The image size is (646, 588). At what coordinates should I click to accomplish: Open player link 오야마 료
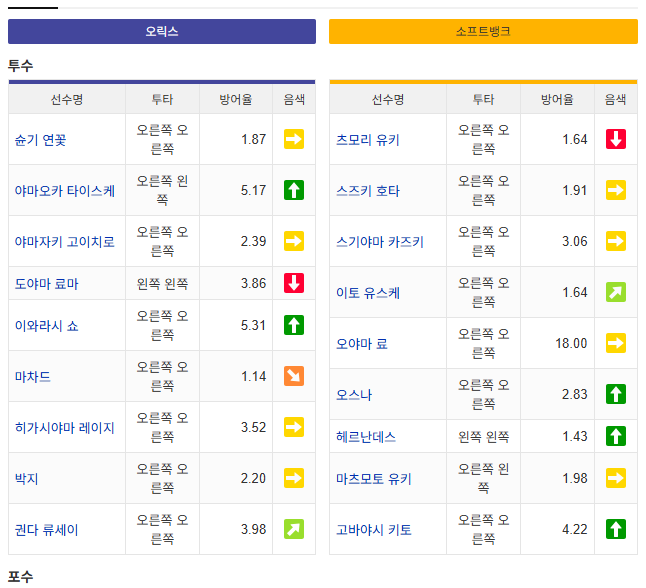[362, 344]
